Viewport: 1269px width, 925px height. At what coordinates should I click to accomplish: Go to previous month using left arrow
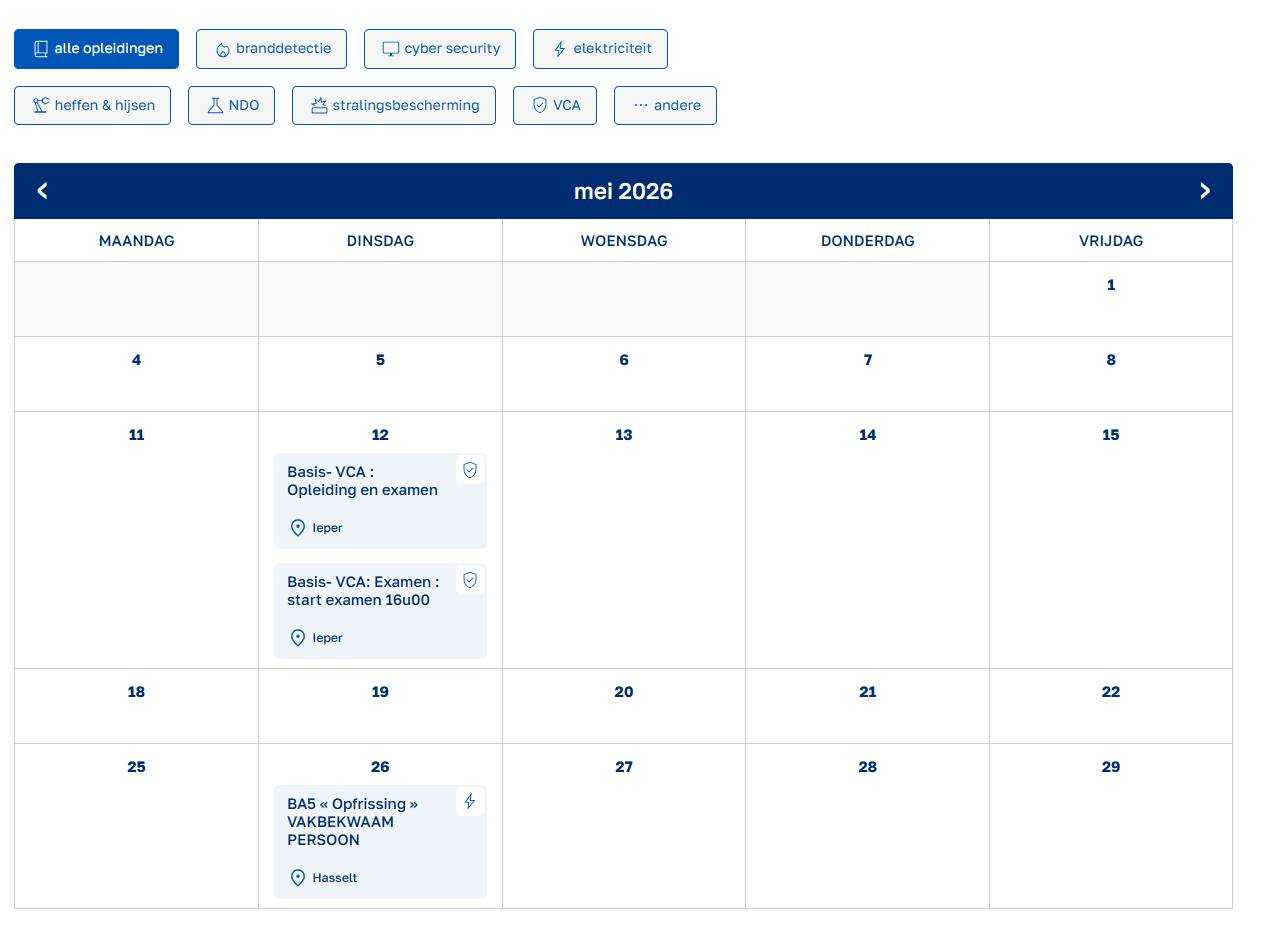click(x=42, y=191)
